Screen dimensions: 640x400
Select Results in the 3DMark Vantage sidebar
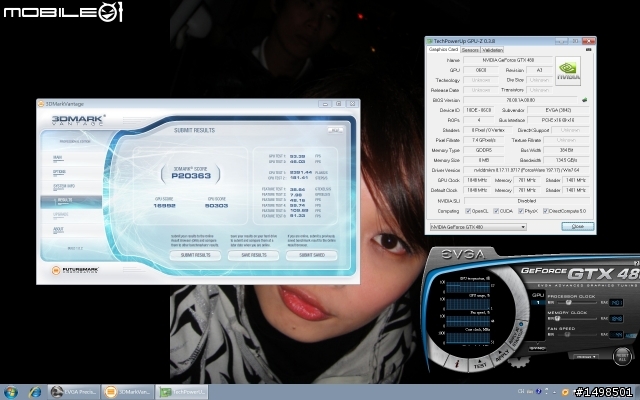[71, 202]
